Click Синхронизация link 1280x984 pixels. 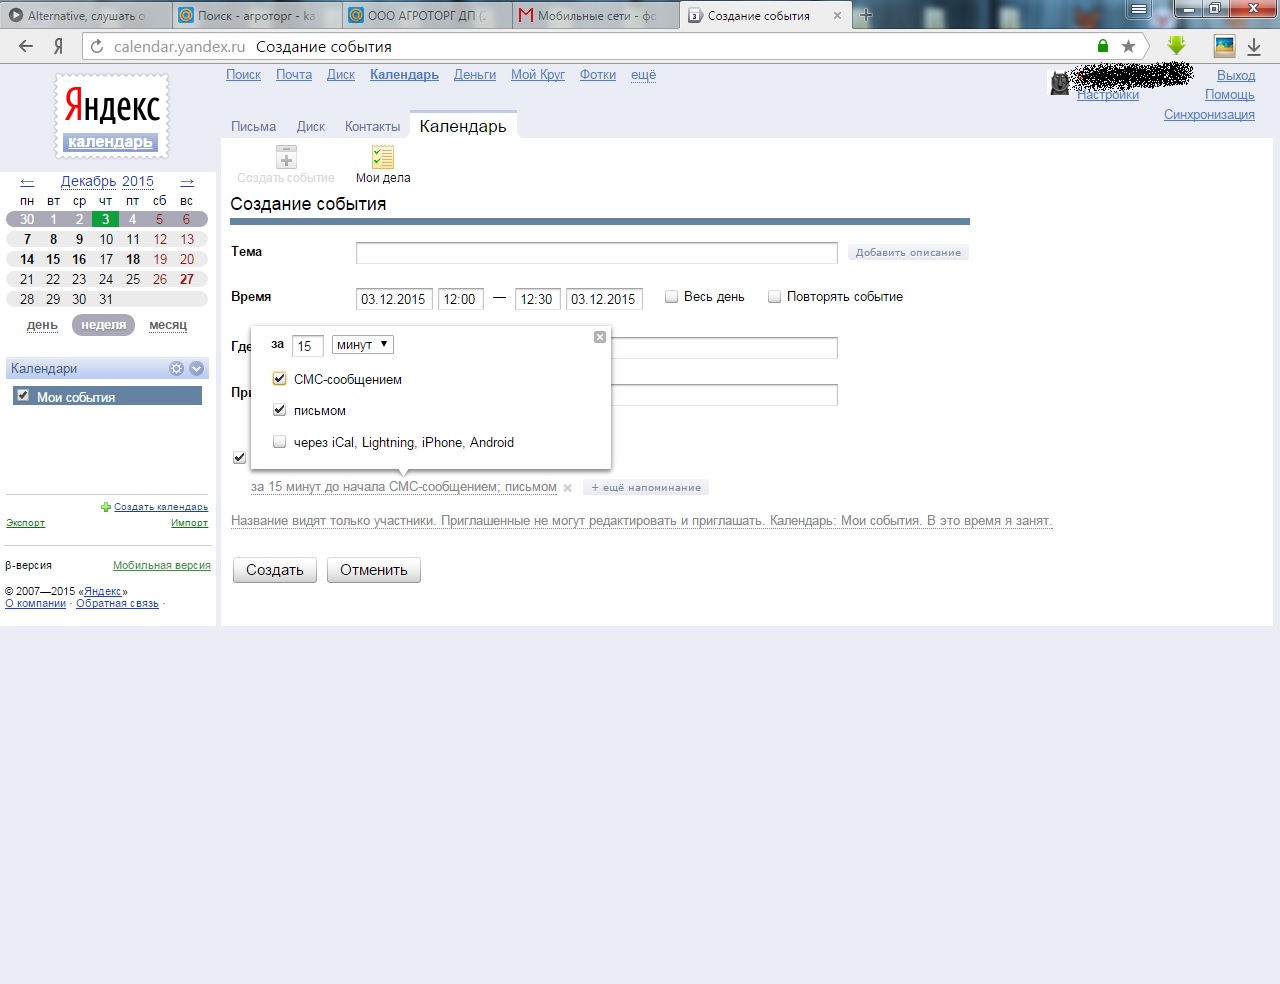[x=1209, y=115]
